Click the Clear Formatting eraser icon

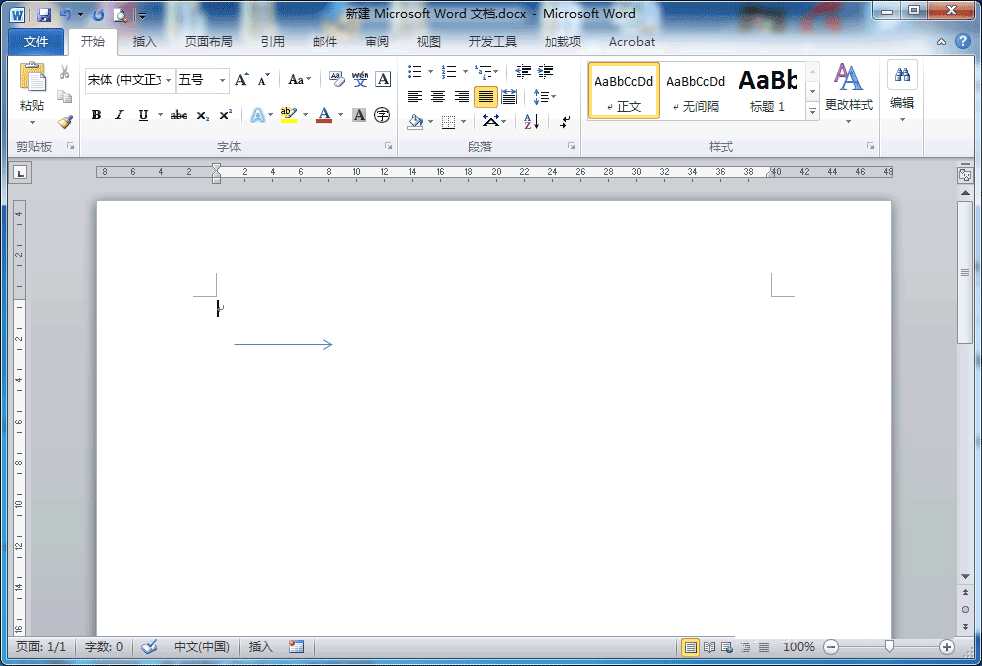[336, 79]
